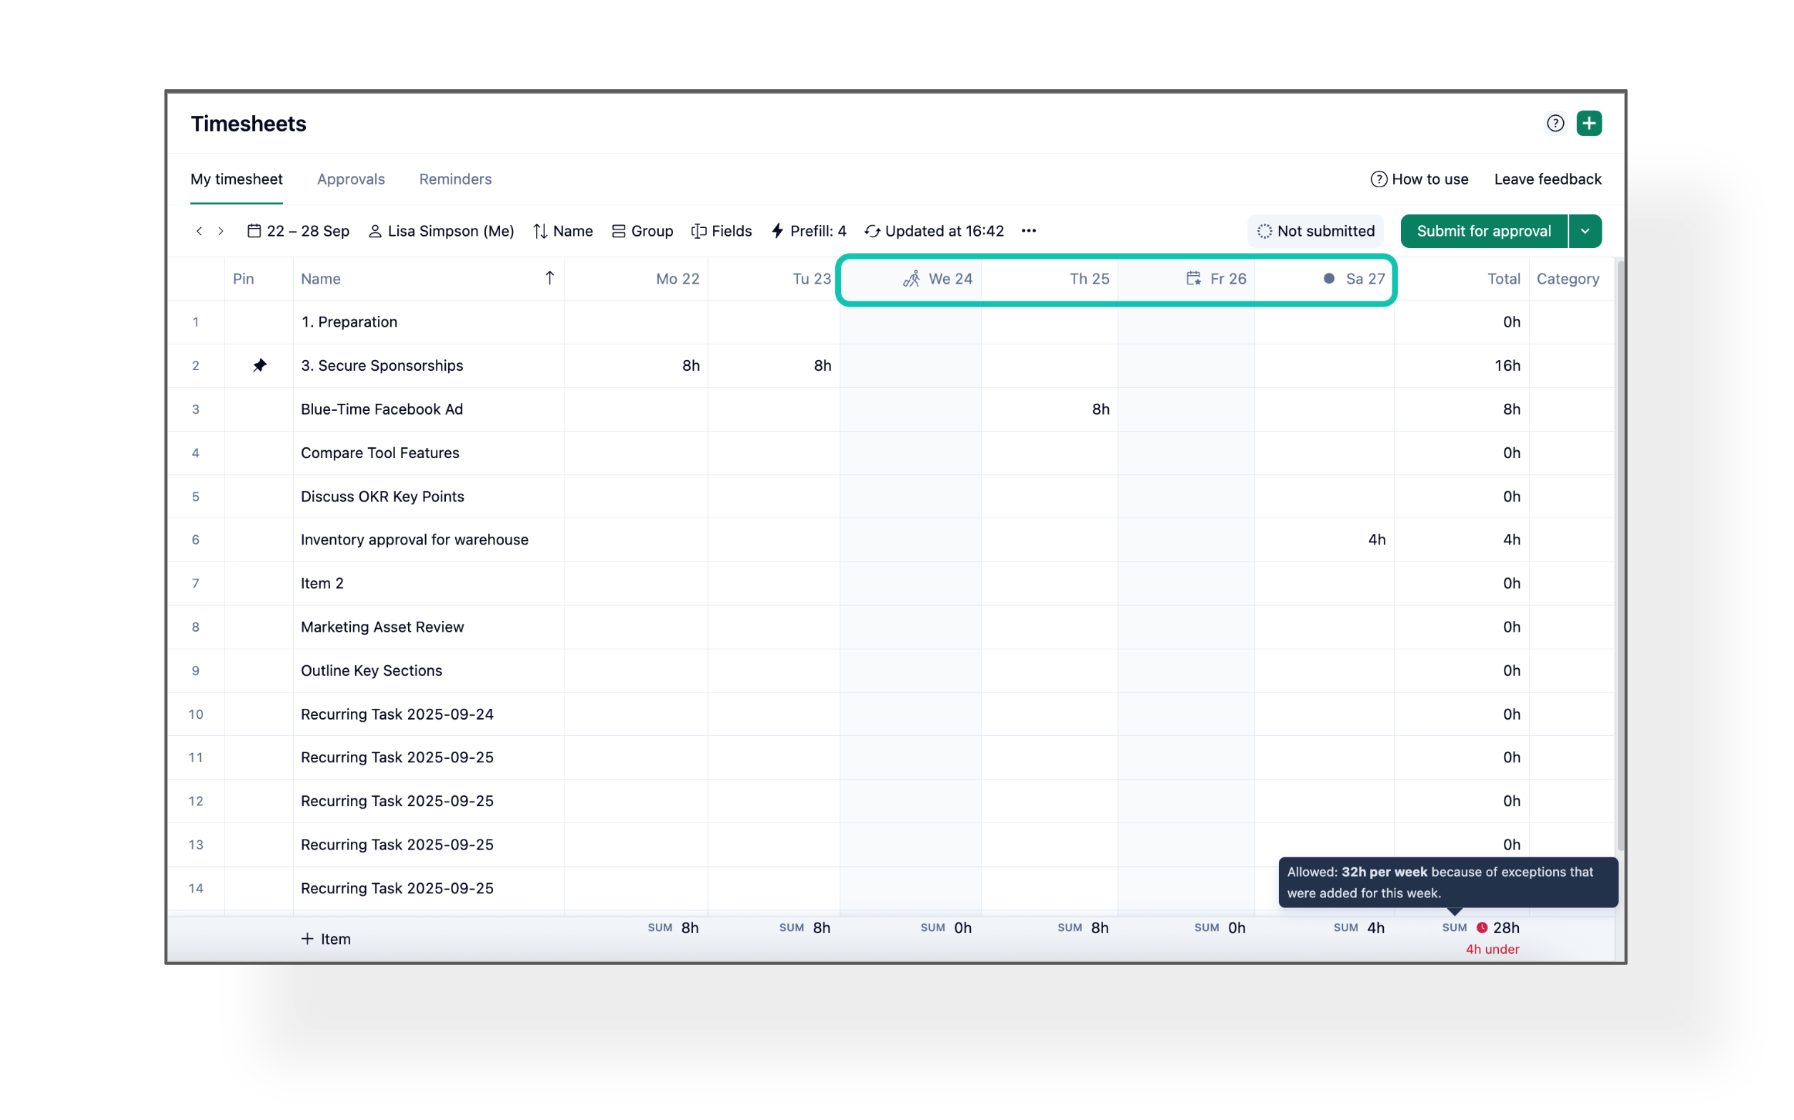Expand the Submit for approval dropdown arrow
This screenshot has width=1794, height=1120.
1585,231
